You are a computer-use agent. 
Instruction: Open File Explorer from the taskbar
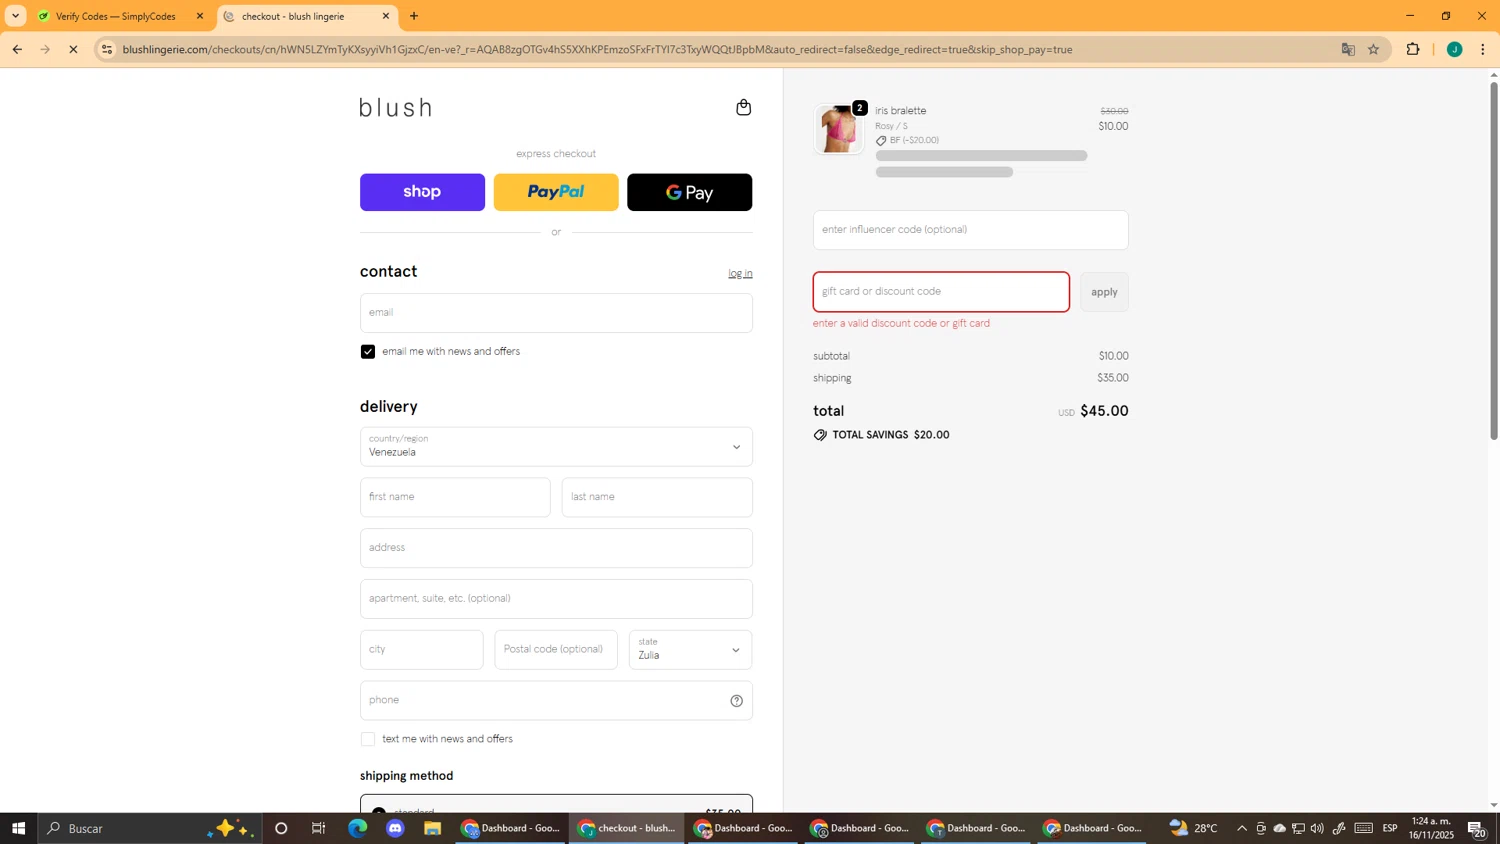[x=432, y=828]
